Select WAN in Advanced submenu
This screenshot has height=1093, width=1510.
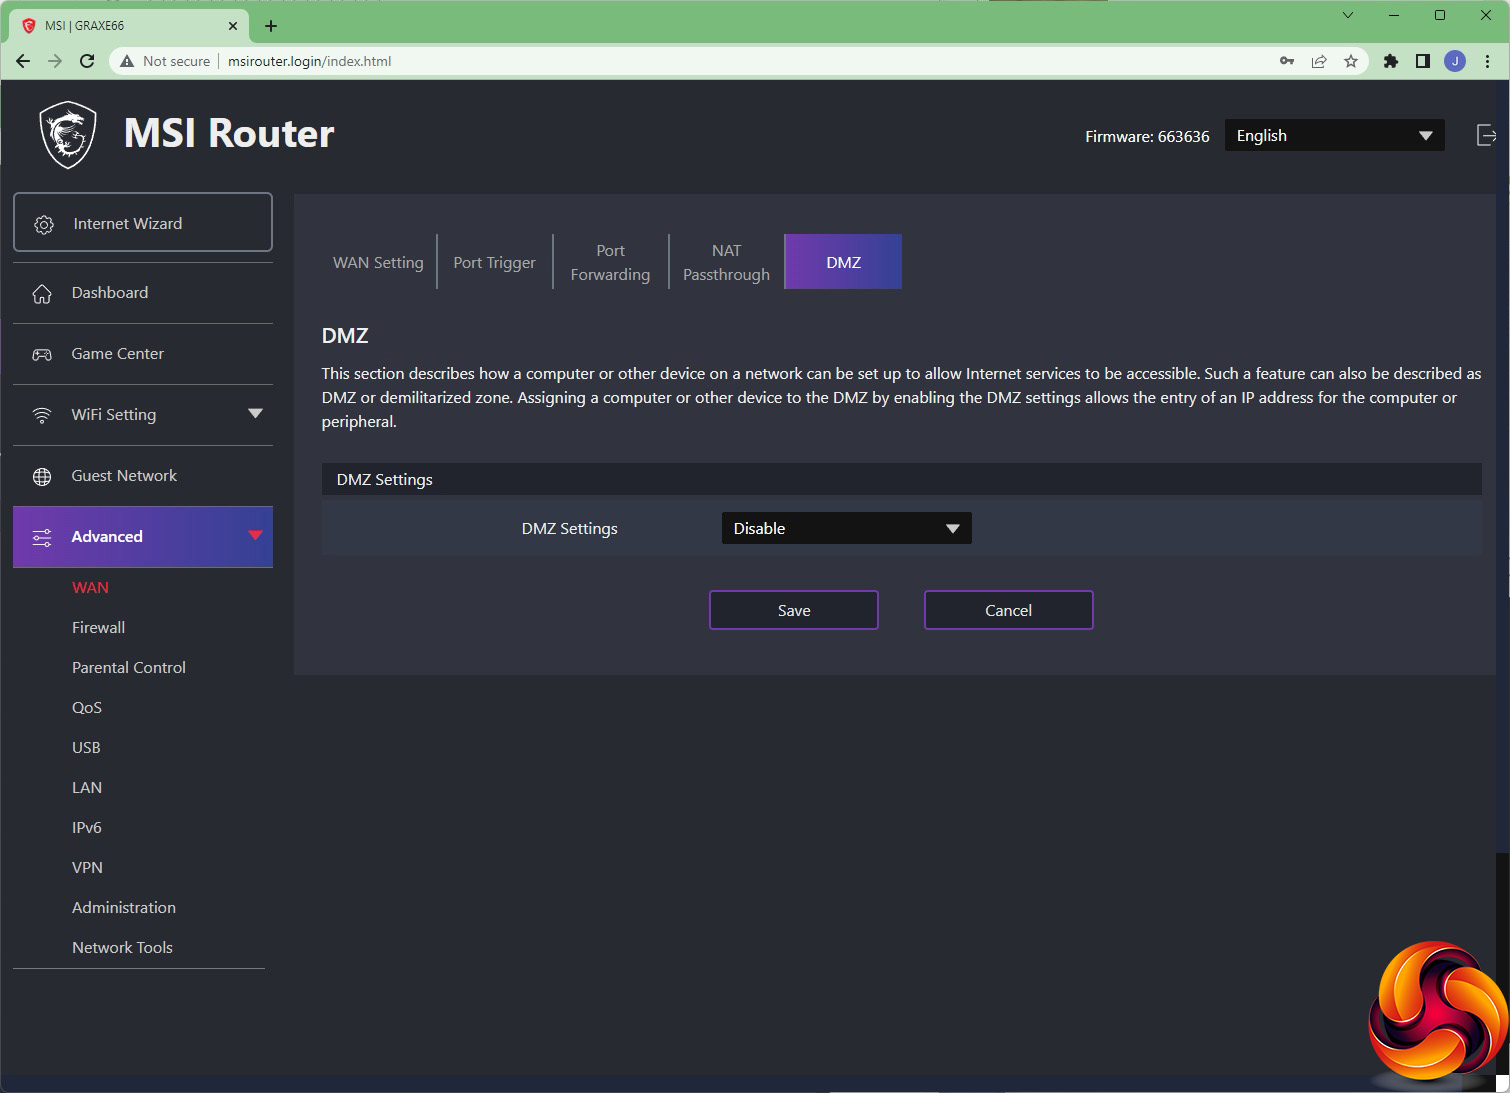[90, 588]
